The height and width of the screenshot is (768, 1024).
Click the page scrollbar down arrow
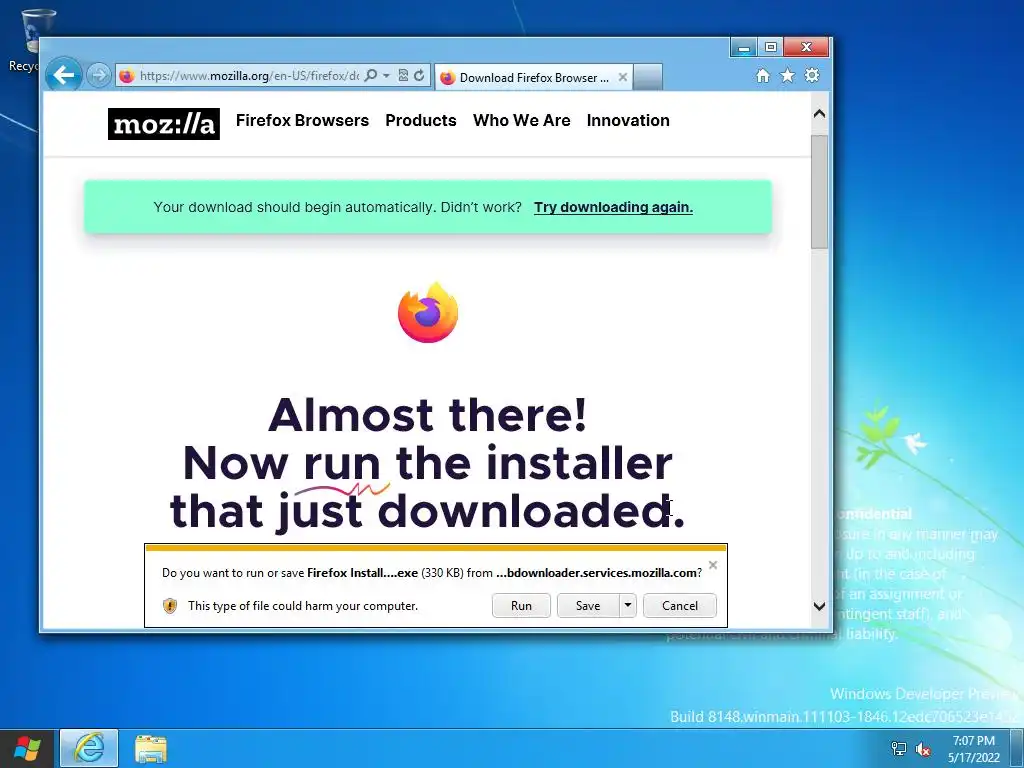tap(820, 606)
